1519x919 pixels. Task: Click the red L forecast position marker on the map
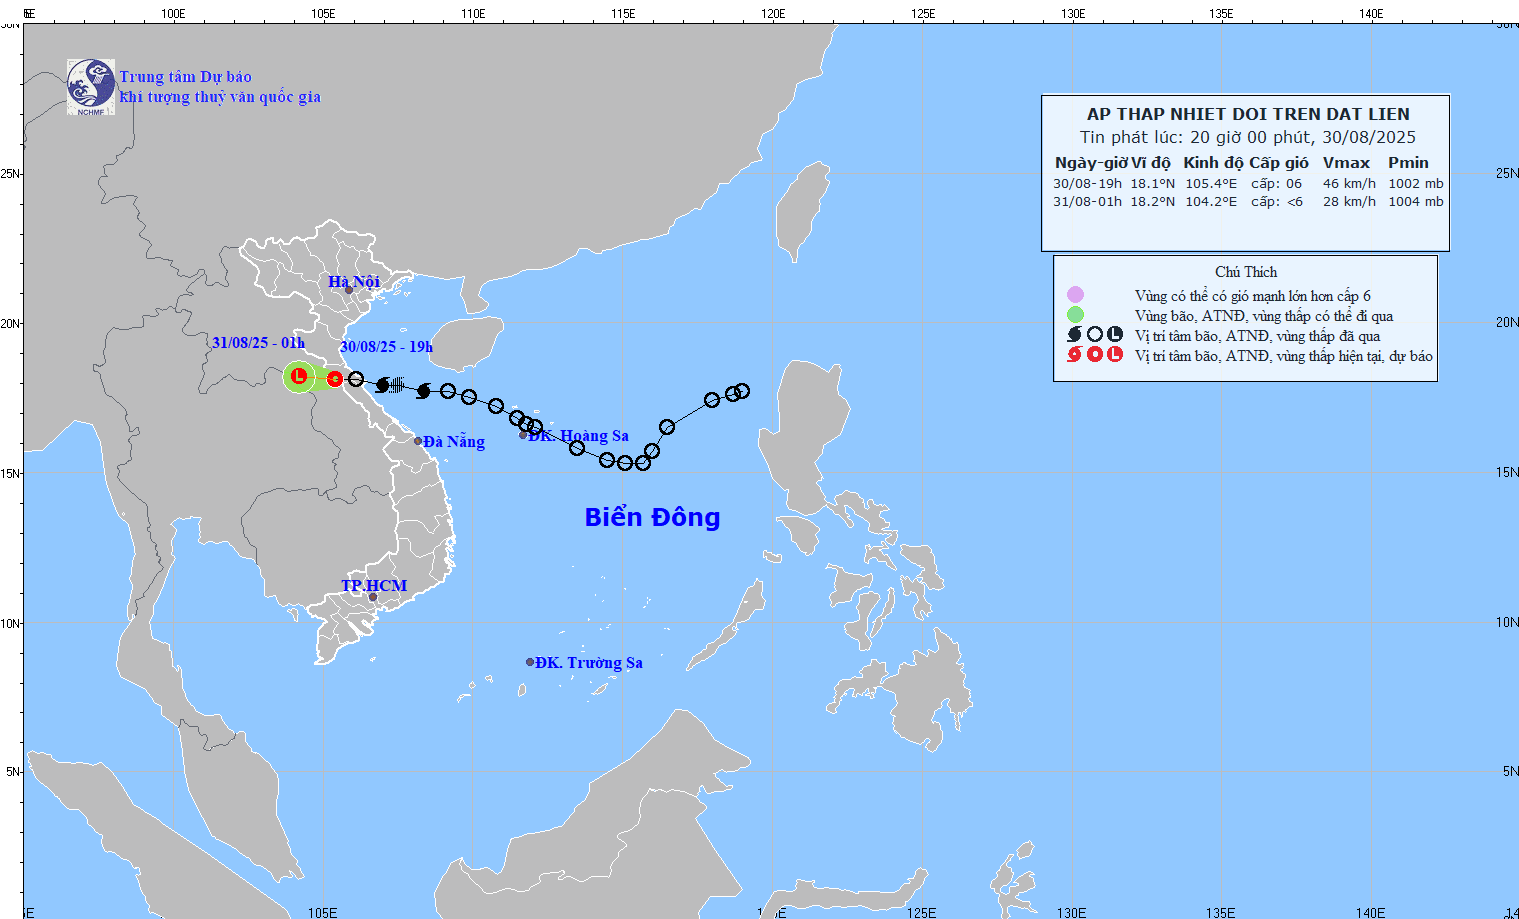tap(298, 377)
